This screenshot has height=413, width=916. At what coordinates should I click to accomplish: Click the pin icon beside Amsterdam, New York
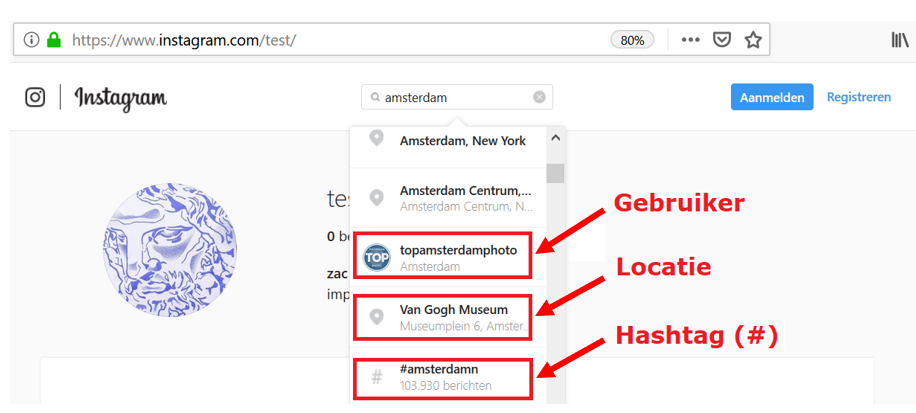tap(377, 138)
